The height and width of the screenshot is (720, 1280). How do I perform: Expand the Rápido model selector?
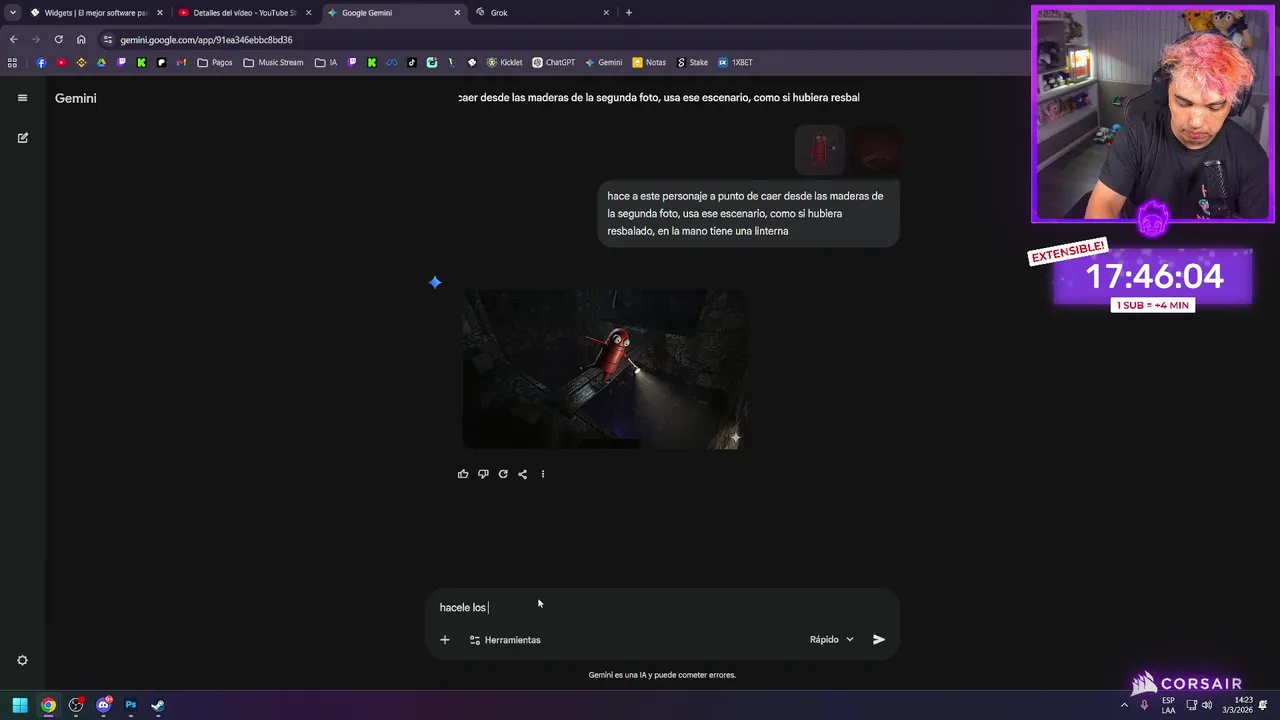(x=832, y=640)
